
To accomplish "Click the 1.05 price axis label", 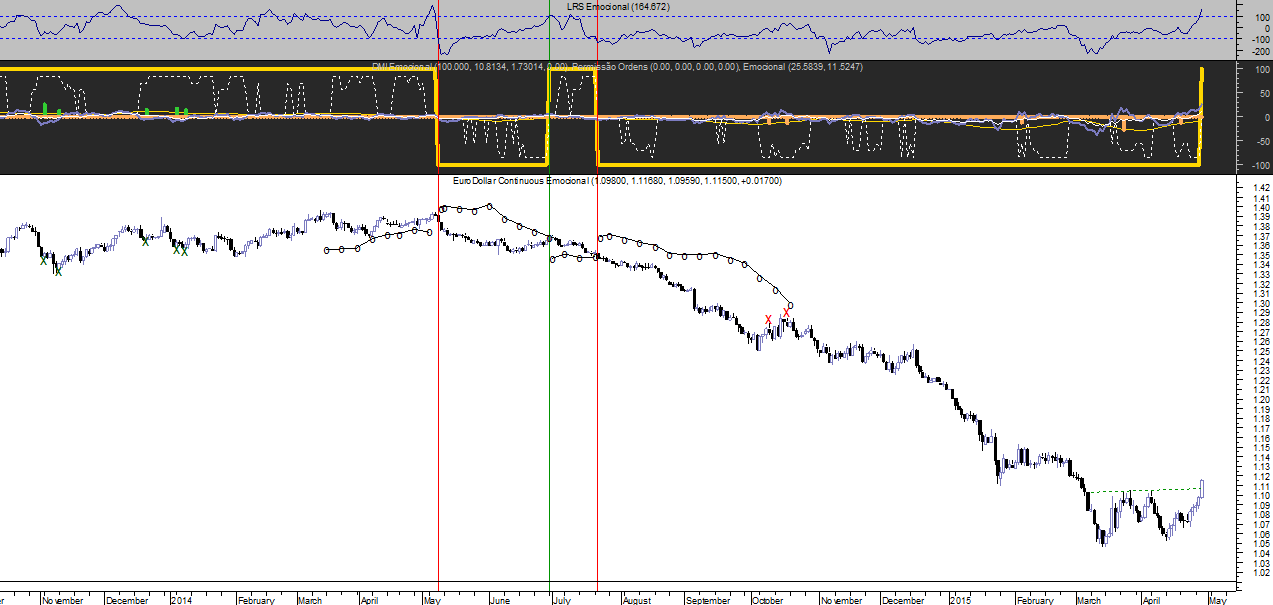I will (x=1261, y=544).
